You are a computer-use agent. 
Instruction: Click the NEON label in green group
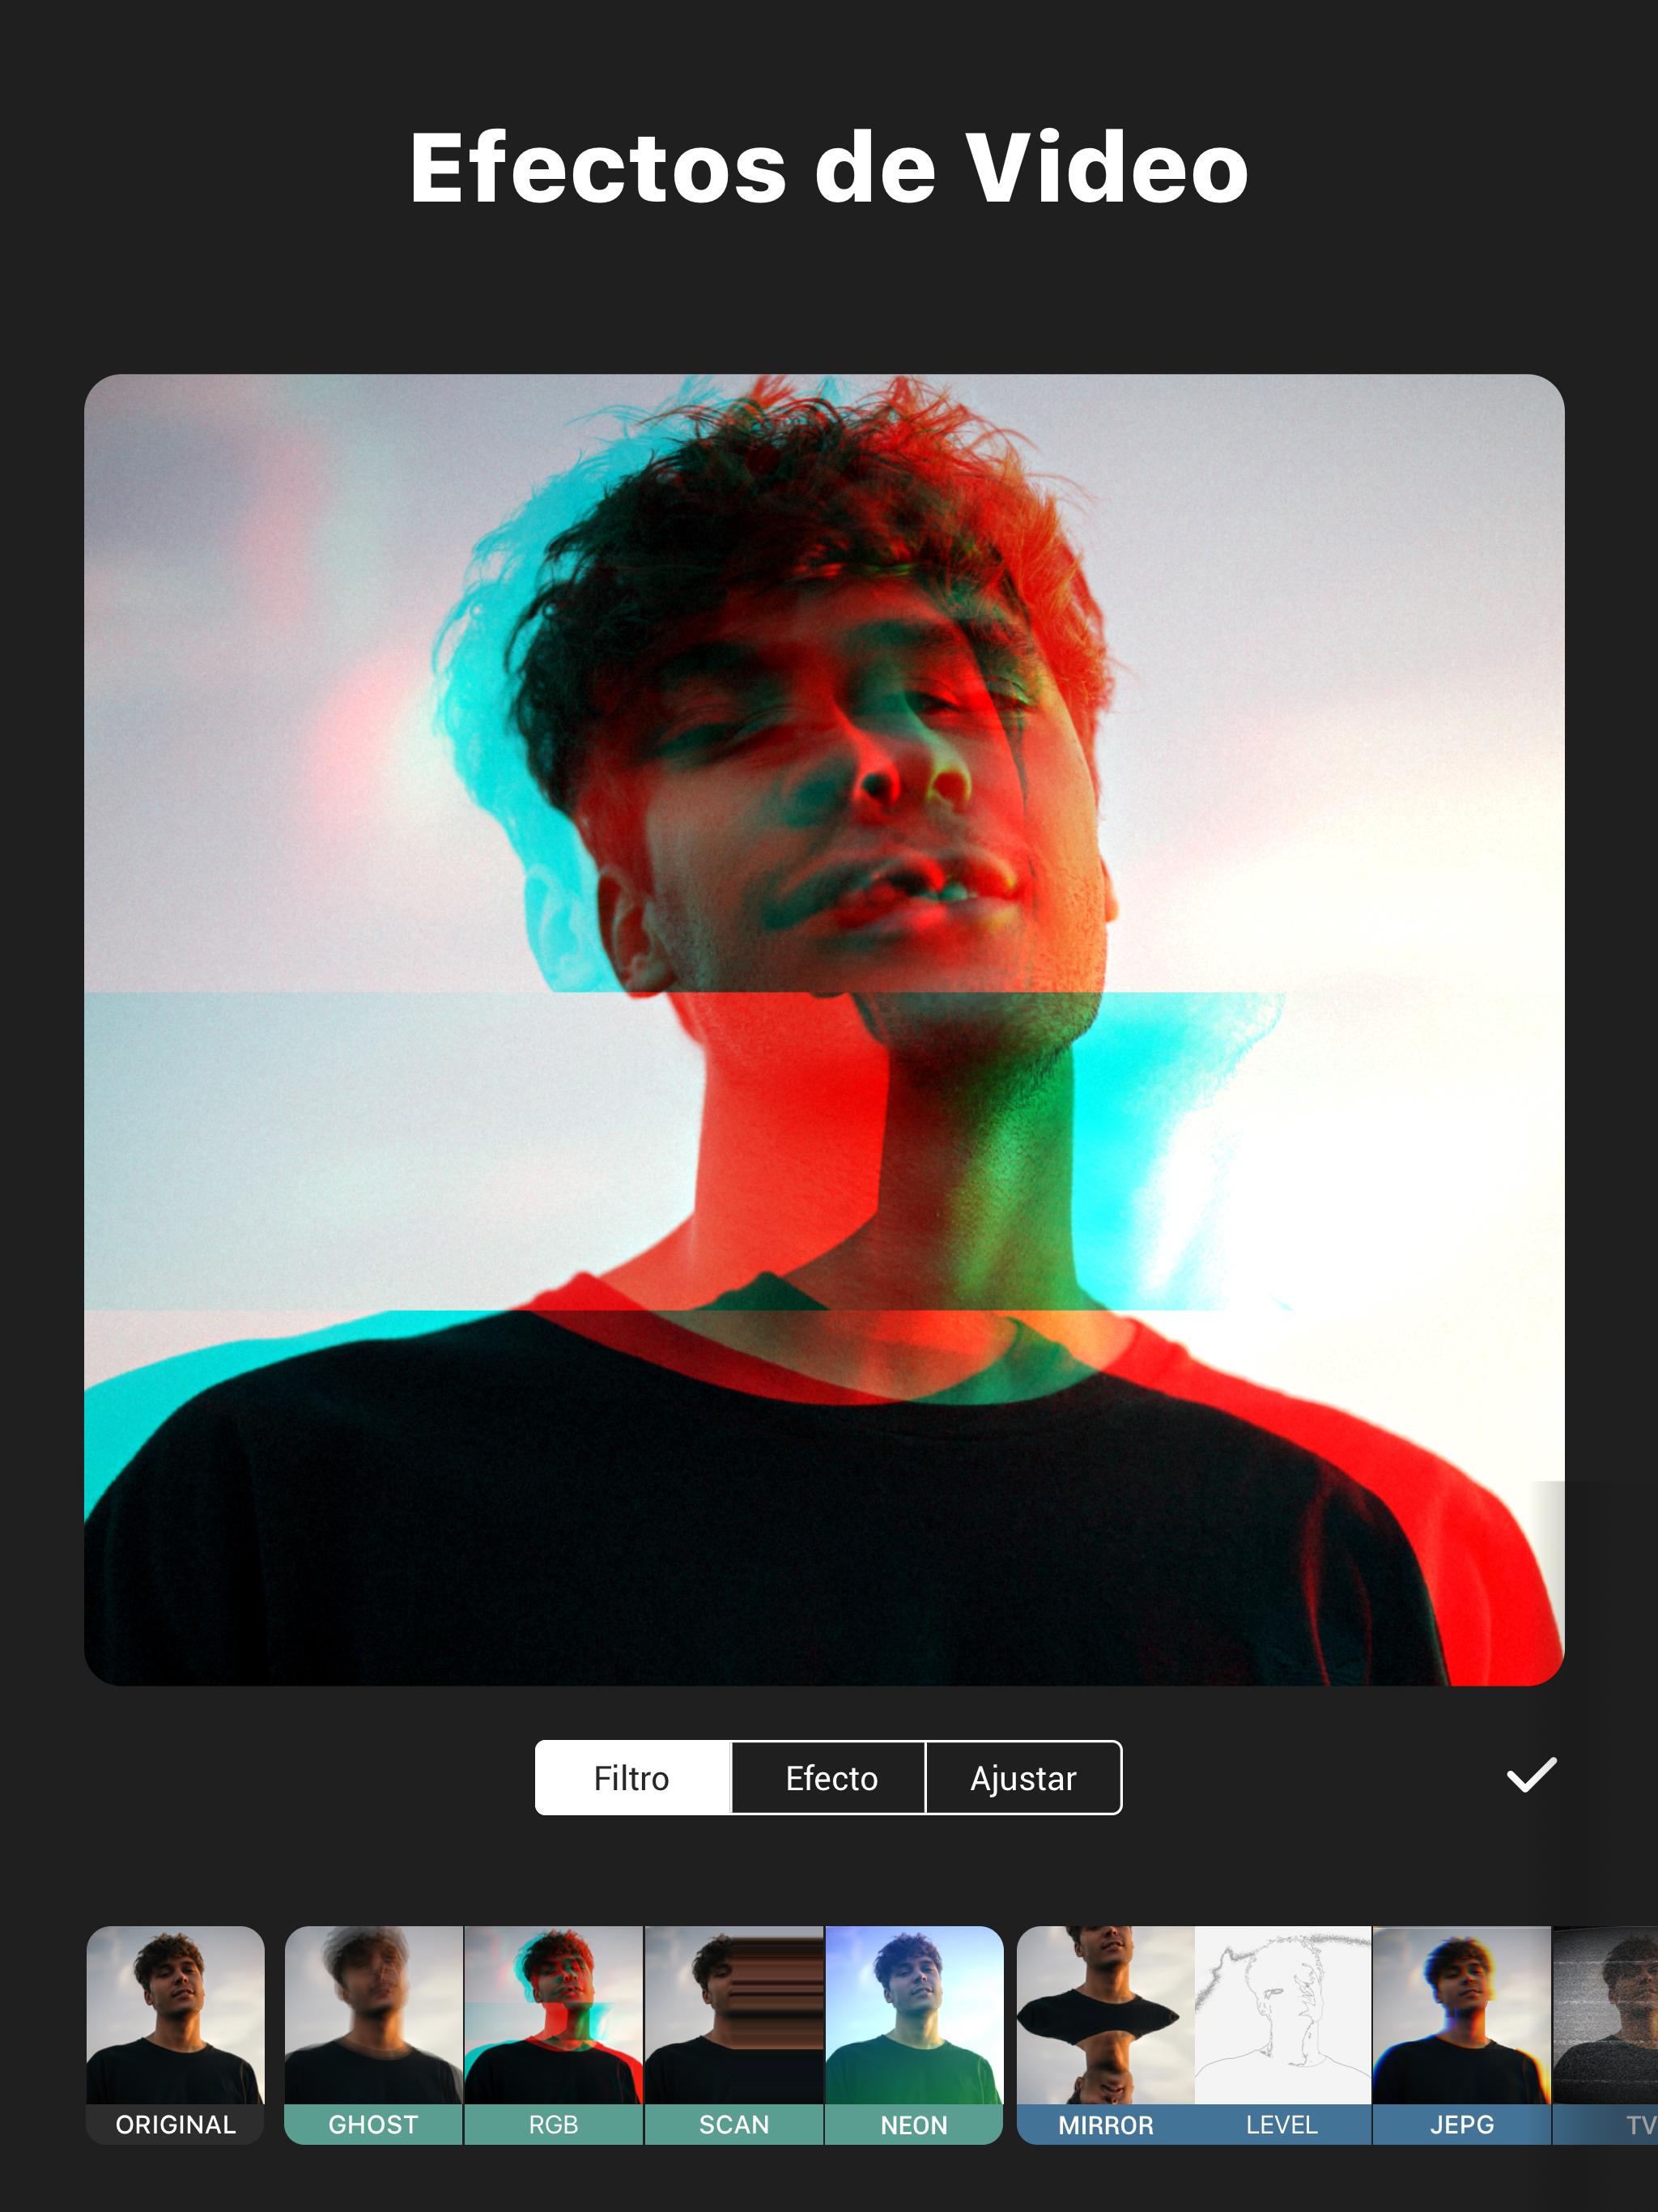tap(914, 2125)
